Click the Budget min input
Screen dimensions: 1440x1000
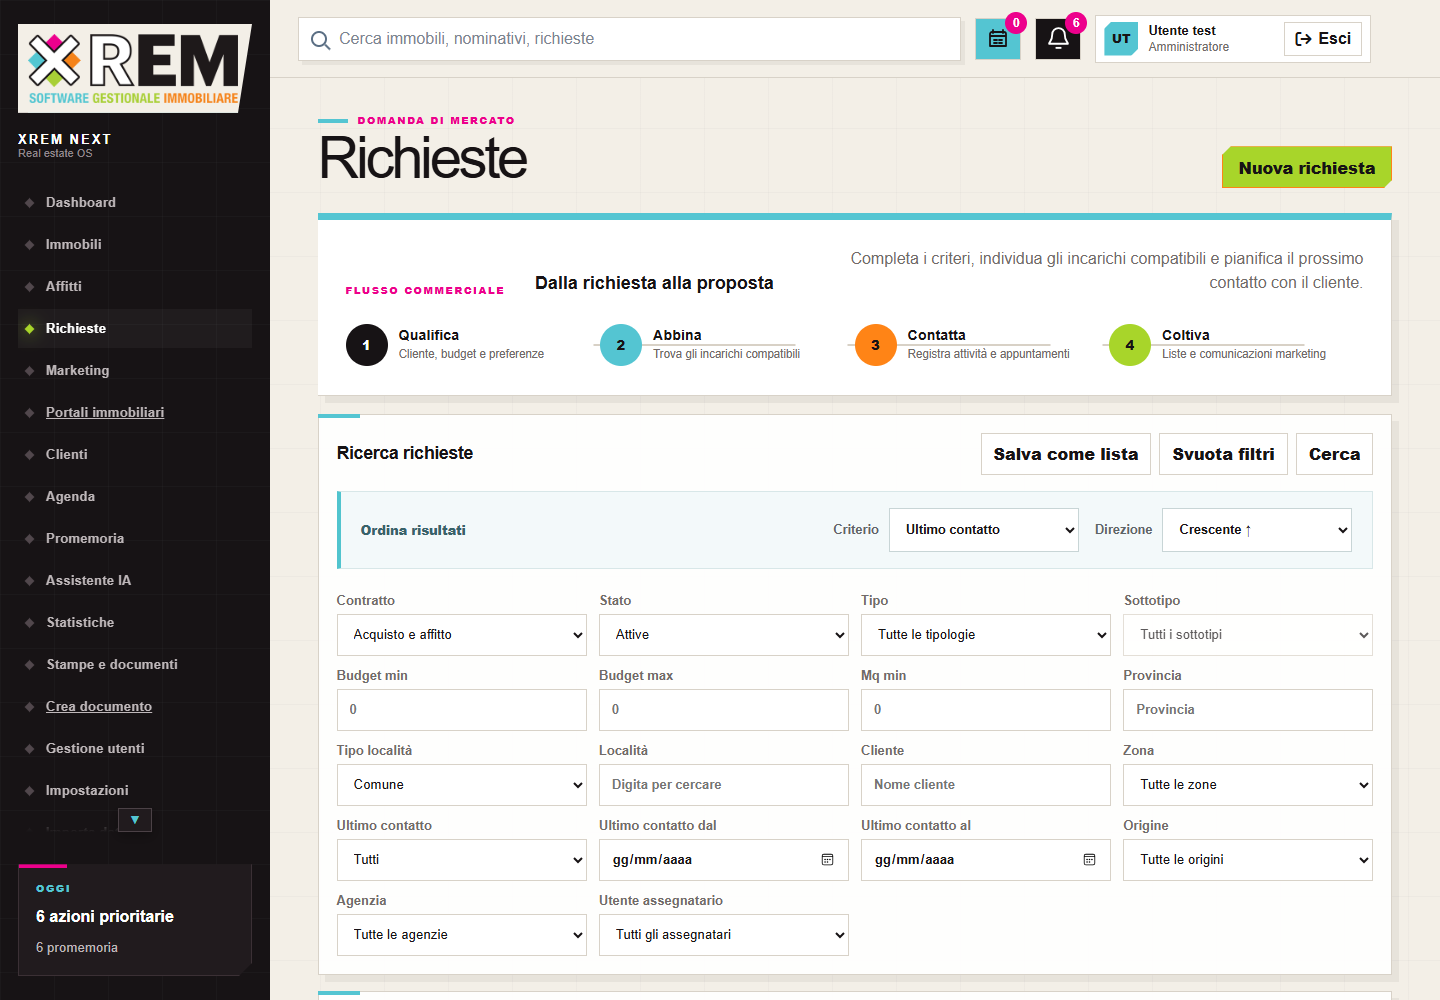pyautogui.click(x=462, y=710)
